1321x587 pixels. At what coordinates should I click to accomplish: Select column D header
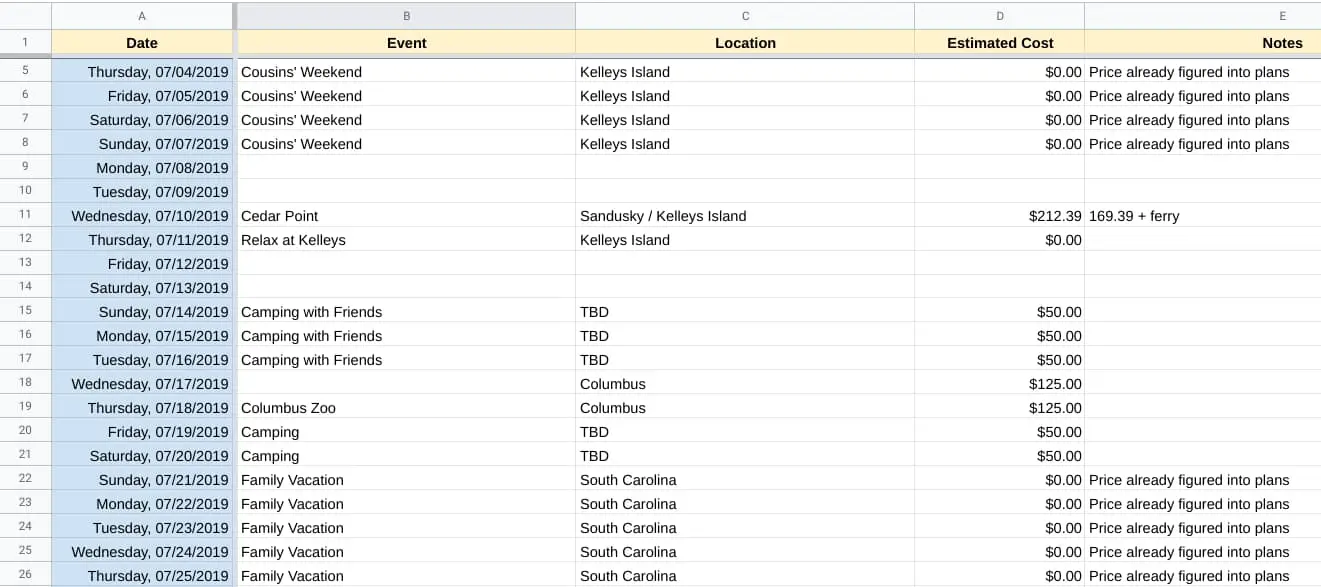(x=1000, y=16)
